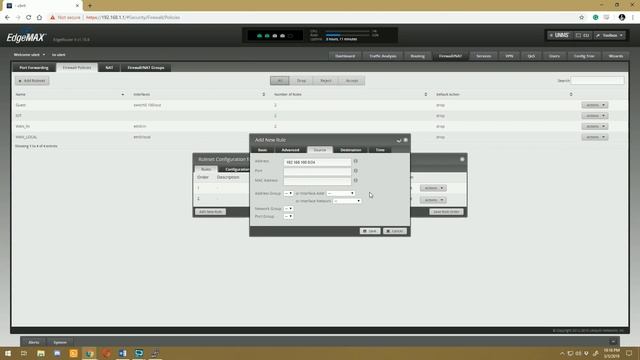The width and height of the screenshot is (640, 360).
Task: Open the Config Tree section
Action: (584, 56)
